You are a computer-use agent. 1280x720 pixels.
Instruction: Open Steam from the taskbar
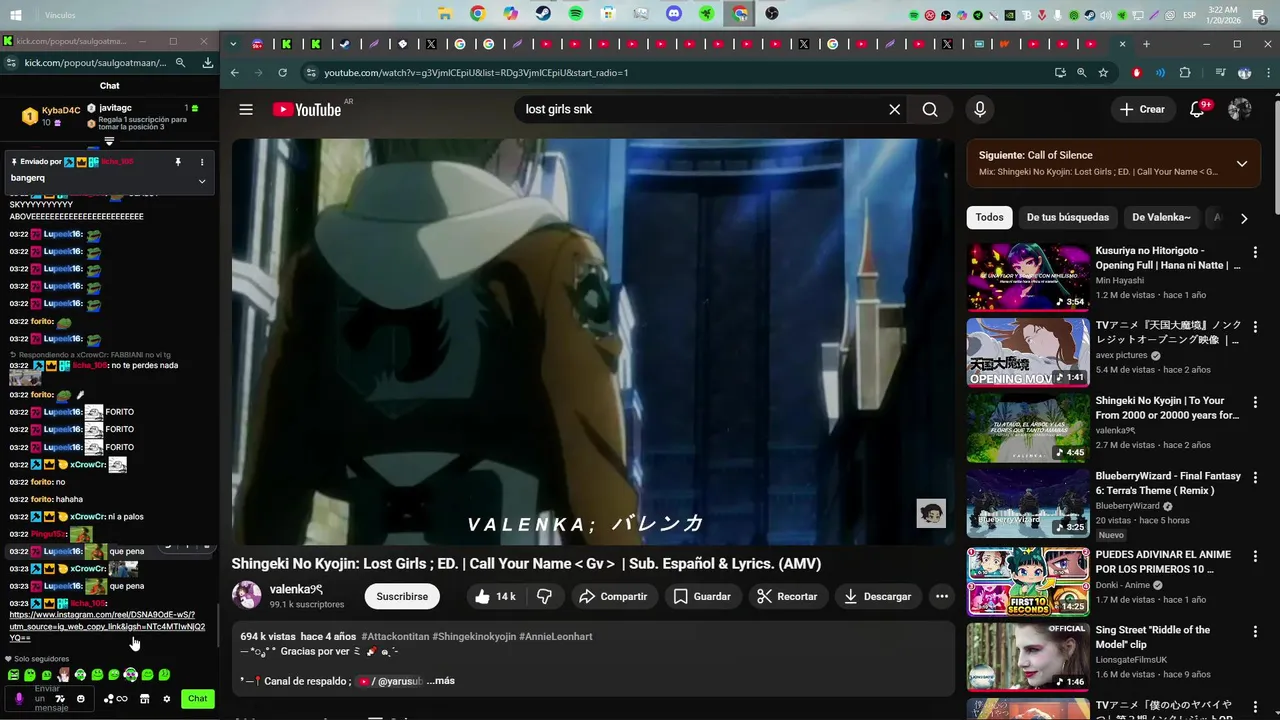(542, 13)
